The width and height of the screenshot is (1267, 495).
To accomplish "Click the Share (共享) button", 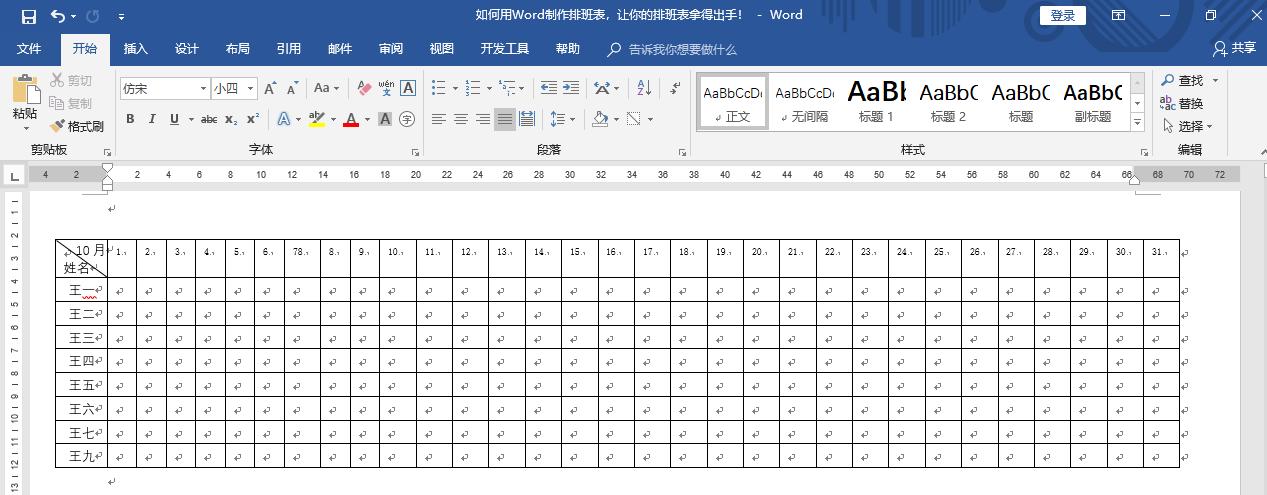I will click(x=1235, y=48).
